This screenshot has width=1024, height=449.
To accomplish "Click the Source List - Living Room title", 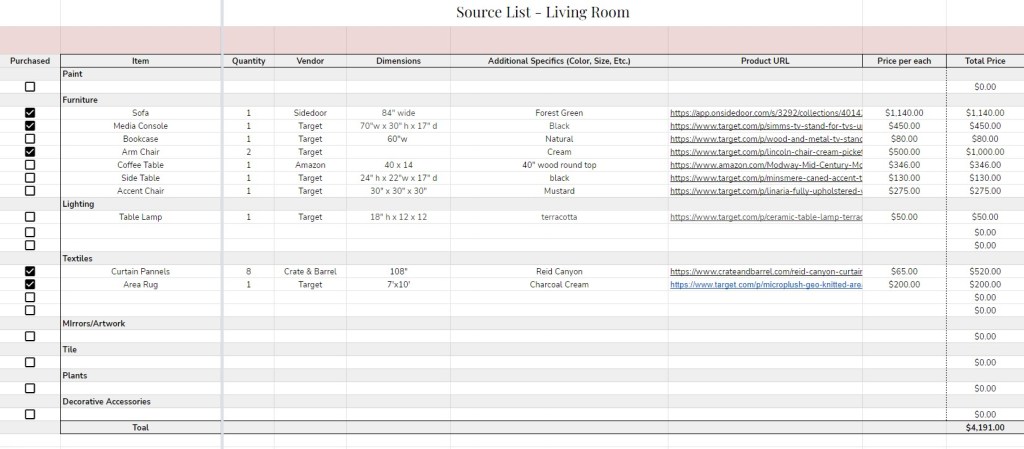I will point(542,13).
